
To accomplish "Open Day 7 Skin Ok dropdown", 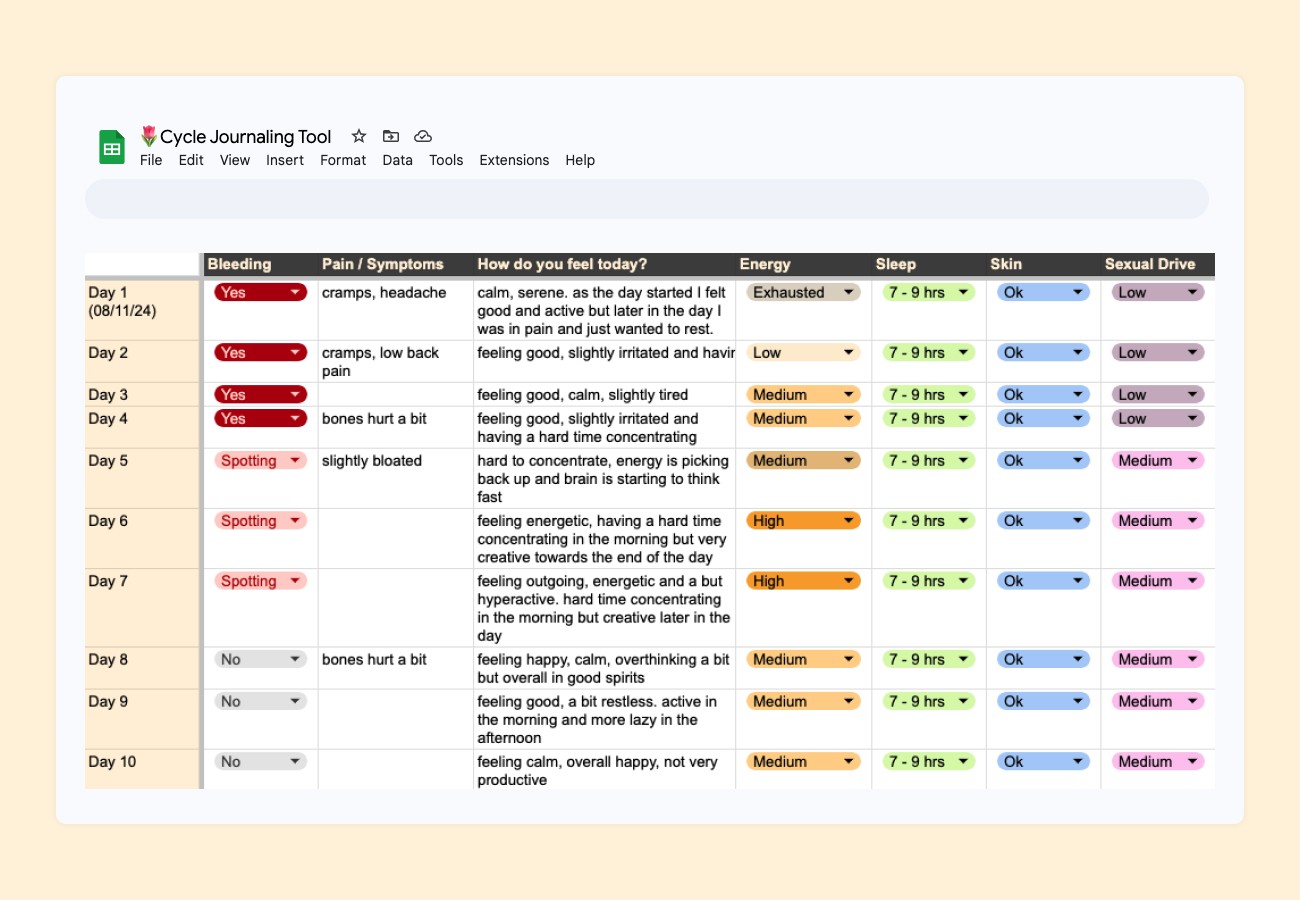I will tap(1044, 580).
